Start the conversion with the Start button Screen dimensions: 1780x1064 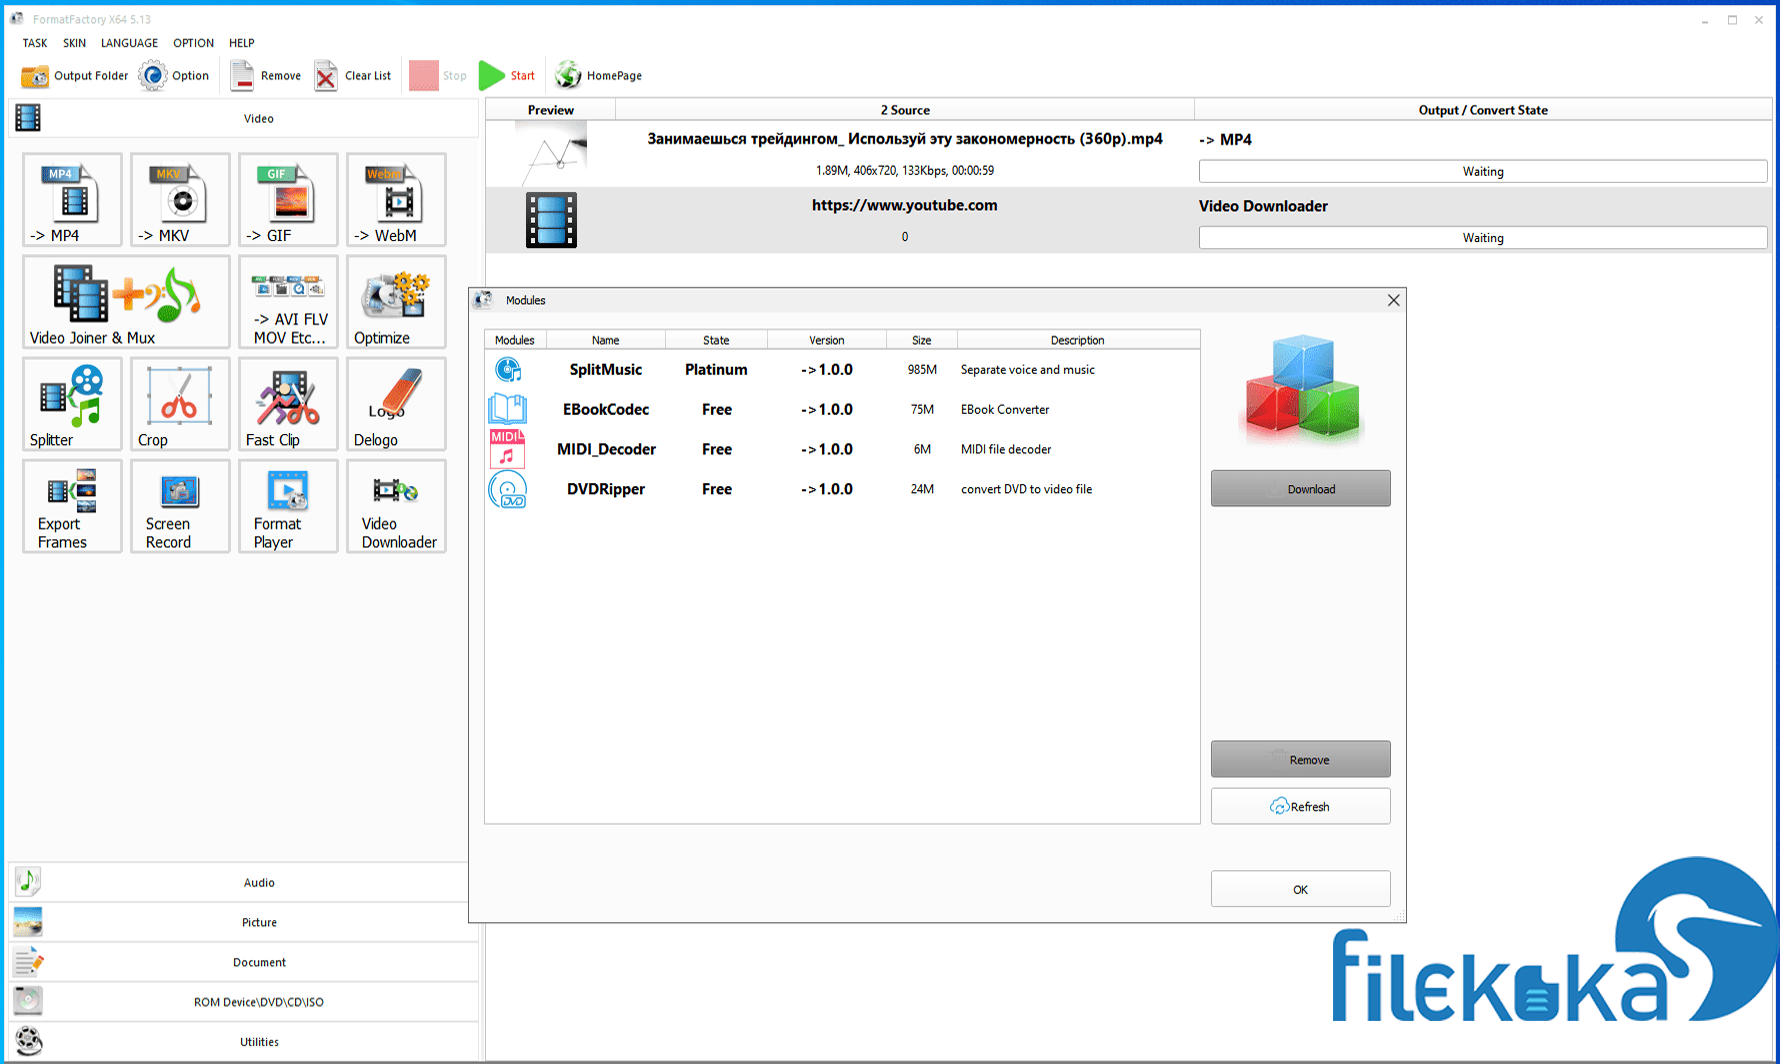(507, 76)
